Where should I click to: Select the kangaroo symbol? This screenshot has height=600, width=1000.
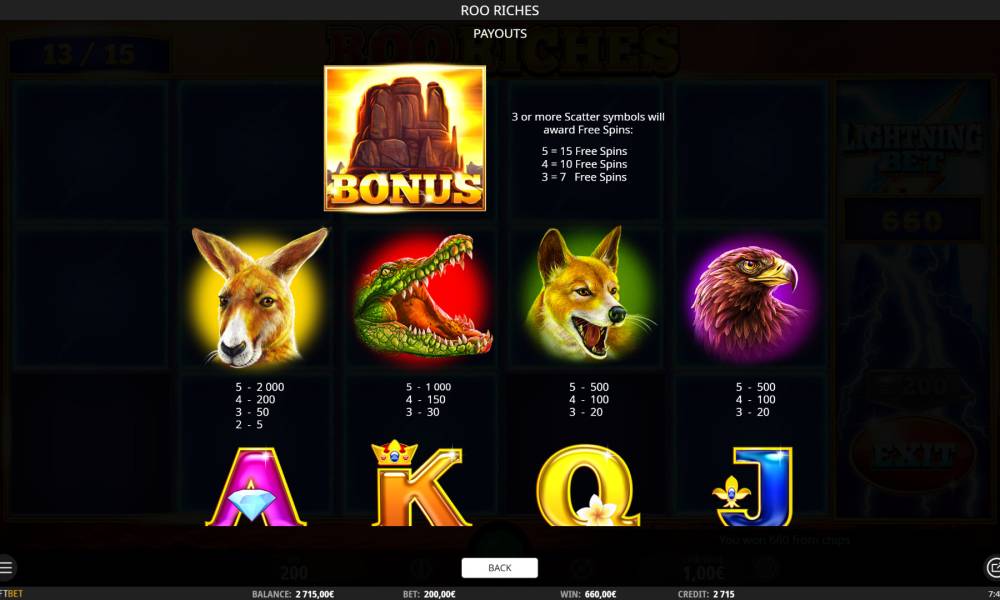coord(259,298)
